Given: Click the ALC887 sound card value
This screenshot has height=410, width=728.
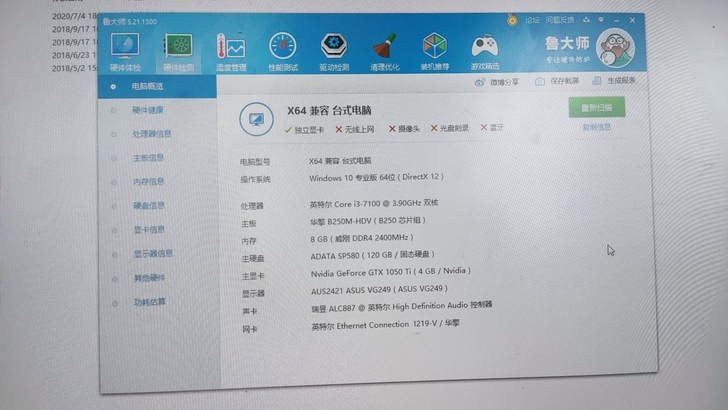Looking at the screenshot, I should (x=402, y=307).
